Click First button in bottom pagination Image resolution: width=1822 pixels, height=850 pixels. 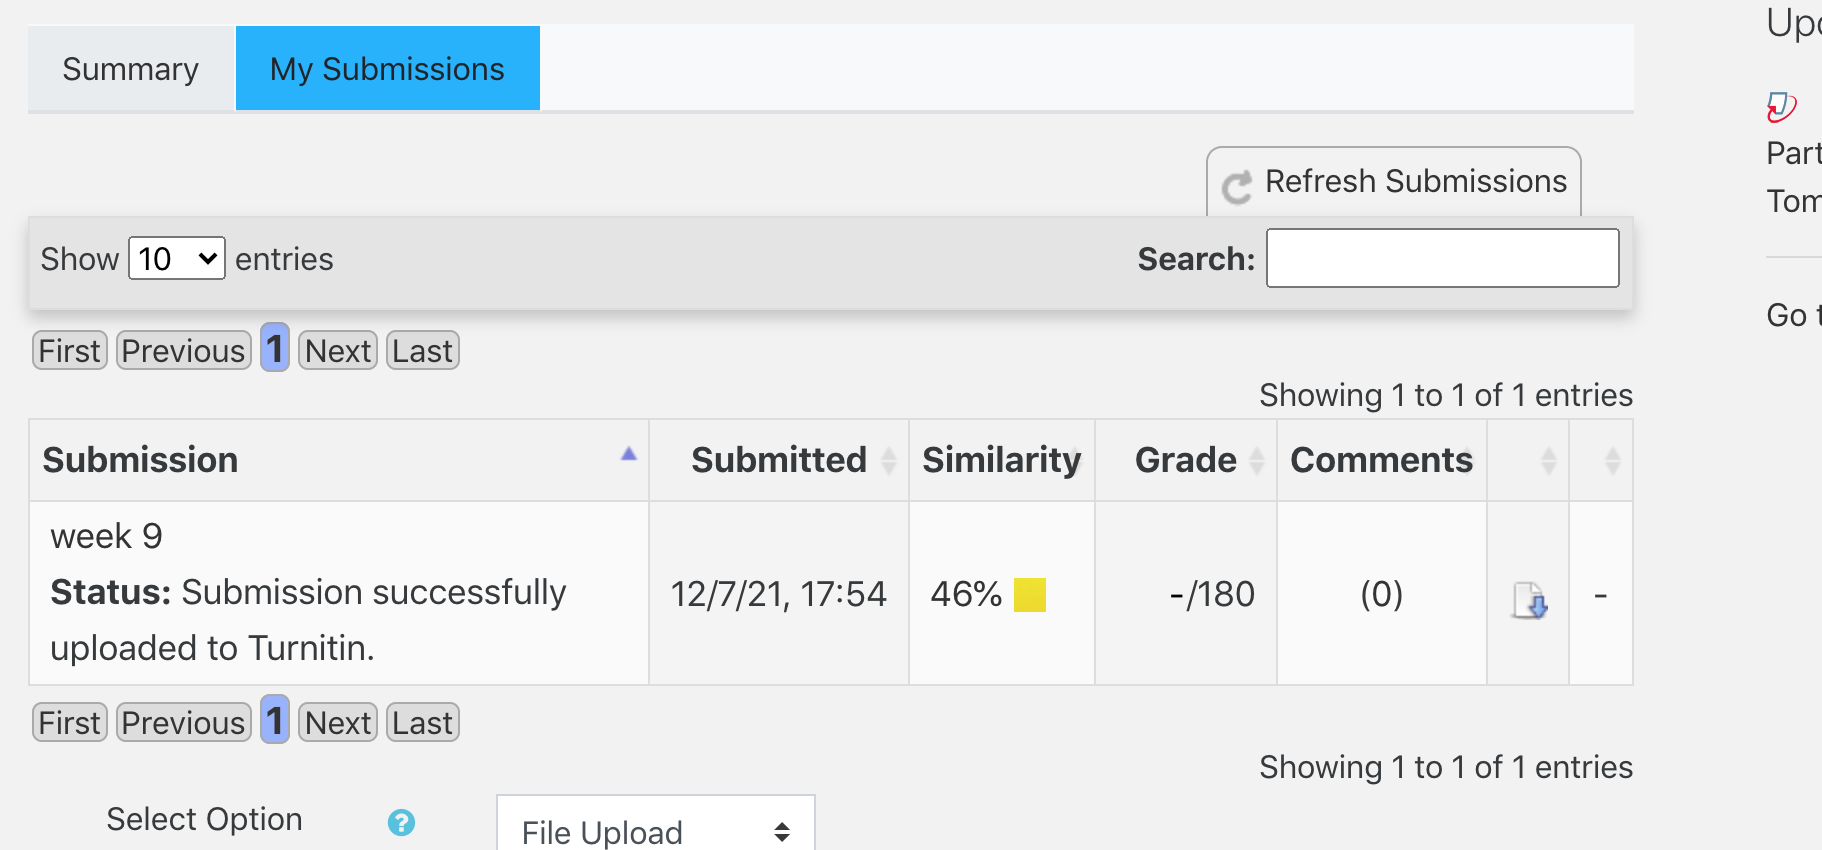70,723
